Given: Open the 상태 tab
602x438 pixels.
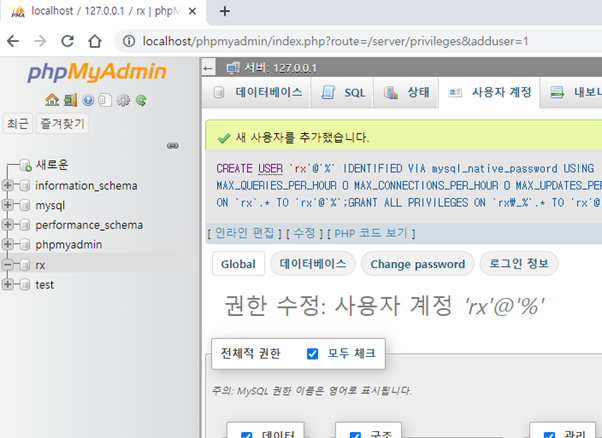Looking at the screenshot, I should point(406,93).
